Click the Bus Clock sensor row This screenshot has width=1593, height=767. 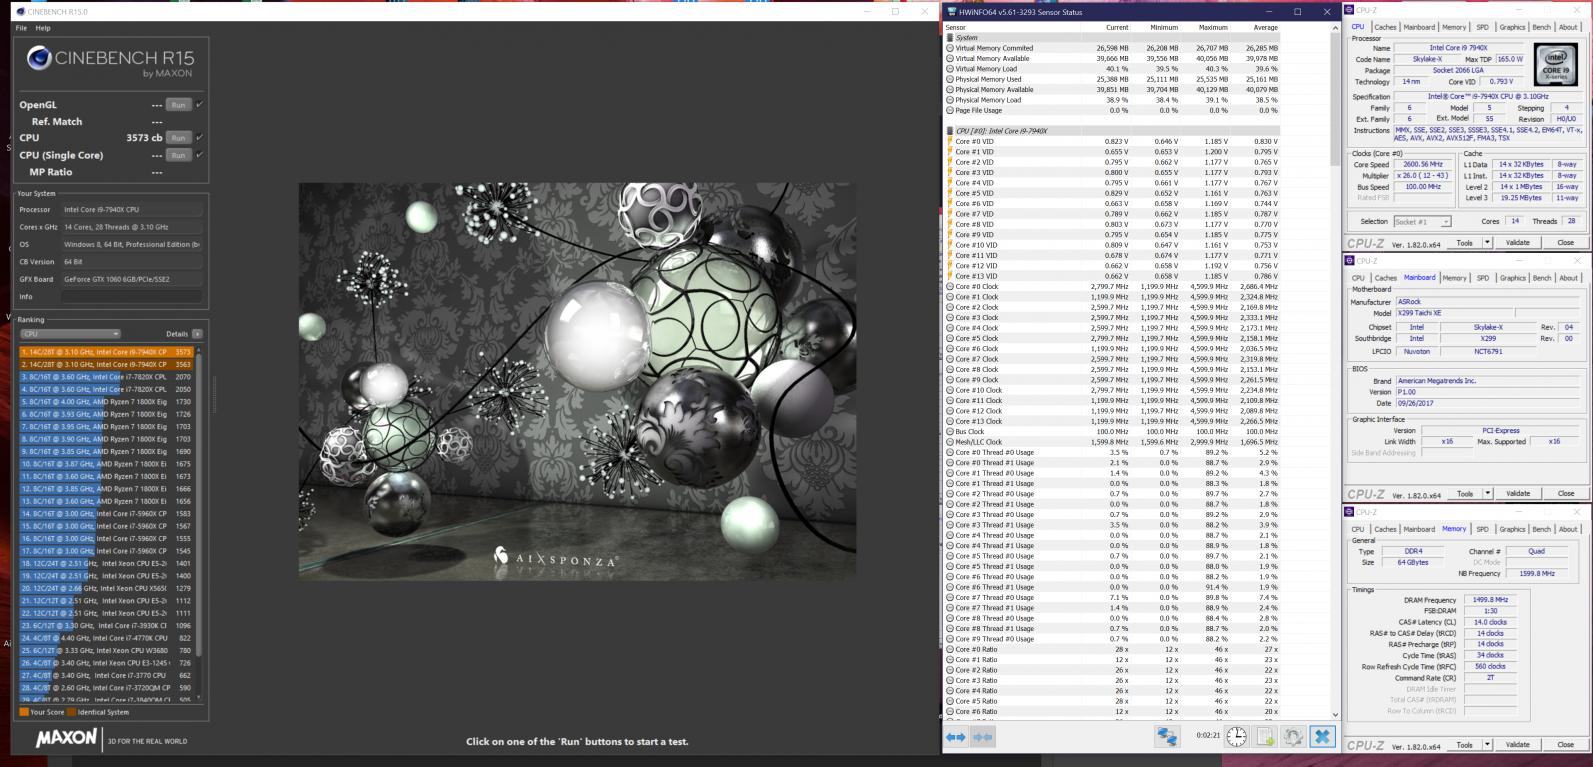1113,431
